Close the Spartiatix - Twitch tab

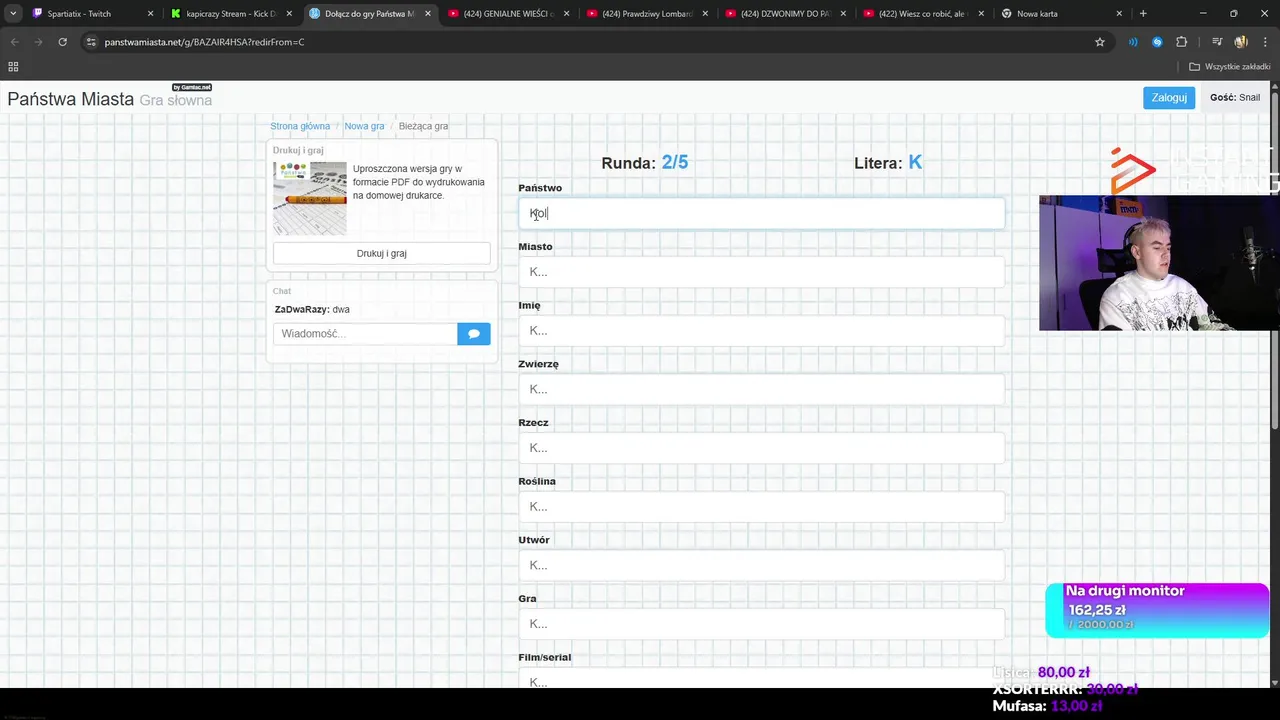click(150, 14)
